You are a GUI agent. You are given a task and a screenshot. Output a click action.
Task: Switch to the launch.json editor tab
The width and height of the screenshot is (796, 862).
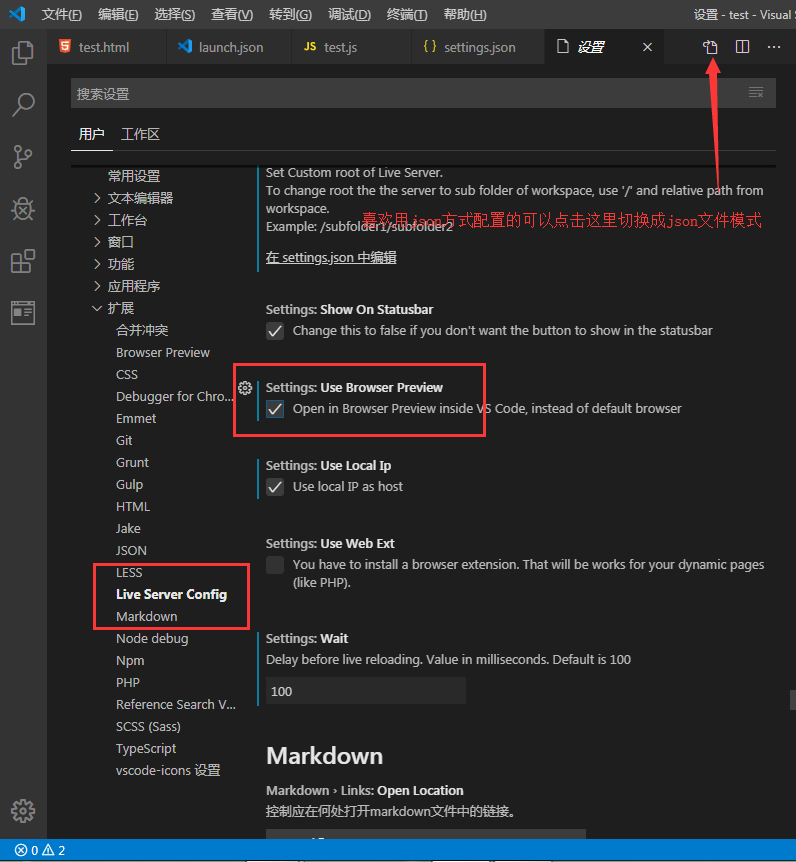pos(229,47)
